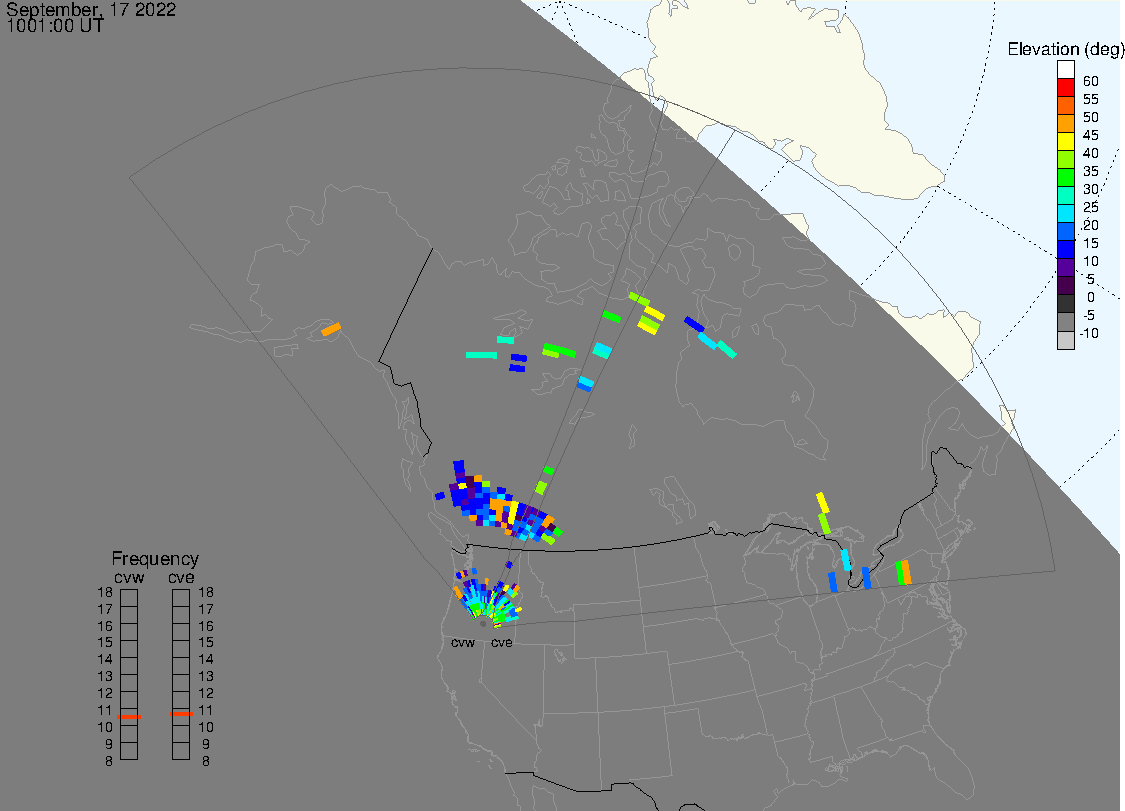Image resolution: width=1125 pixels, height=811 pixels.
Task: Click the "55" label in the elevation legend
Action: [1091, 99]
